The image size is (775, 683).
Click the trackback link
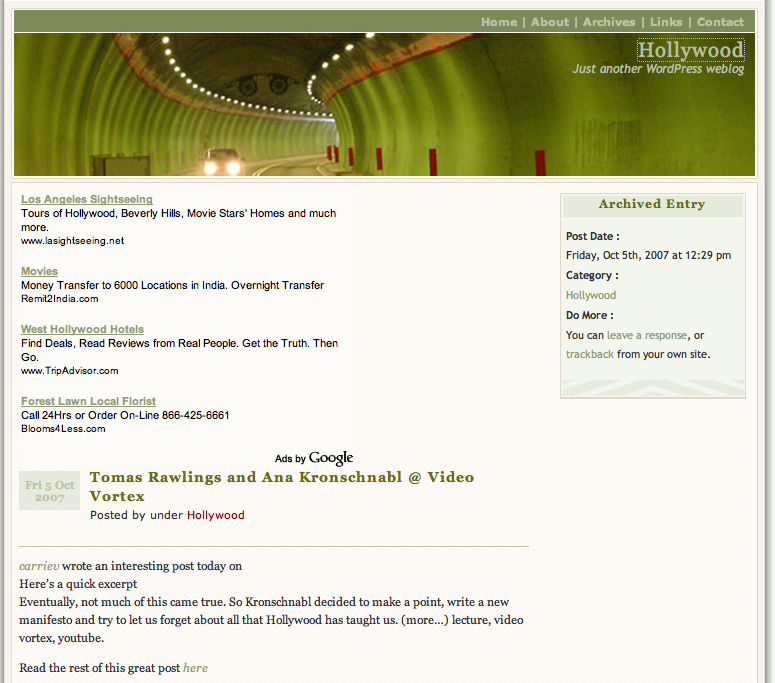click(589, 354)
